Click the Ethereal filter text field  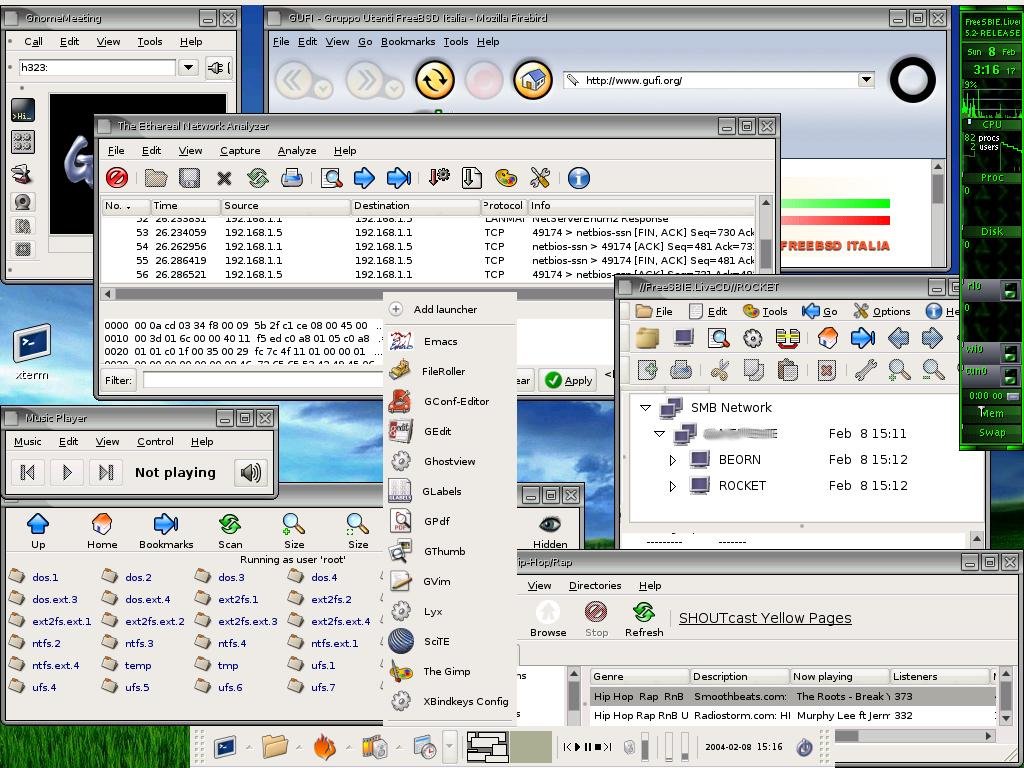(263, 380)
